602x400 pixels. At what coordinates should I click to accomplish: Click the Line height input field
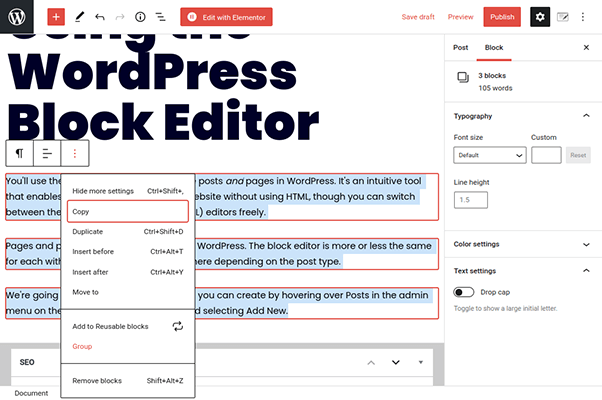[471, 200]
